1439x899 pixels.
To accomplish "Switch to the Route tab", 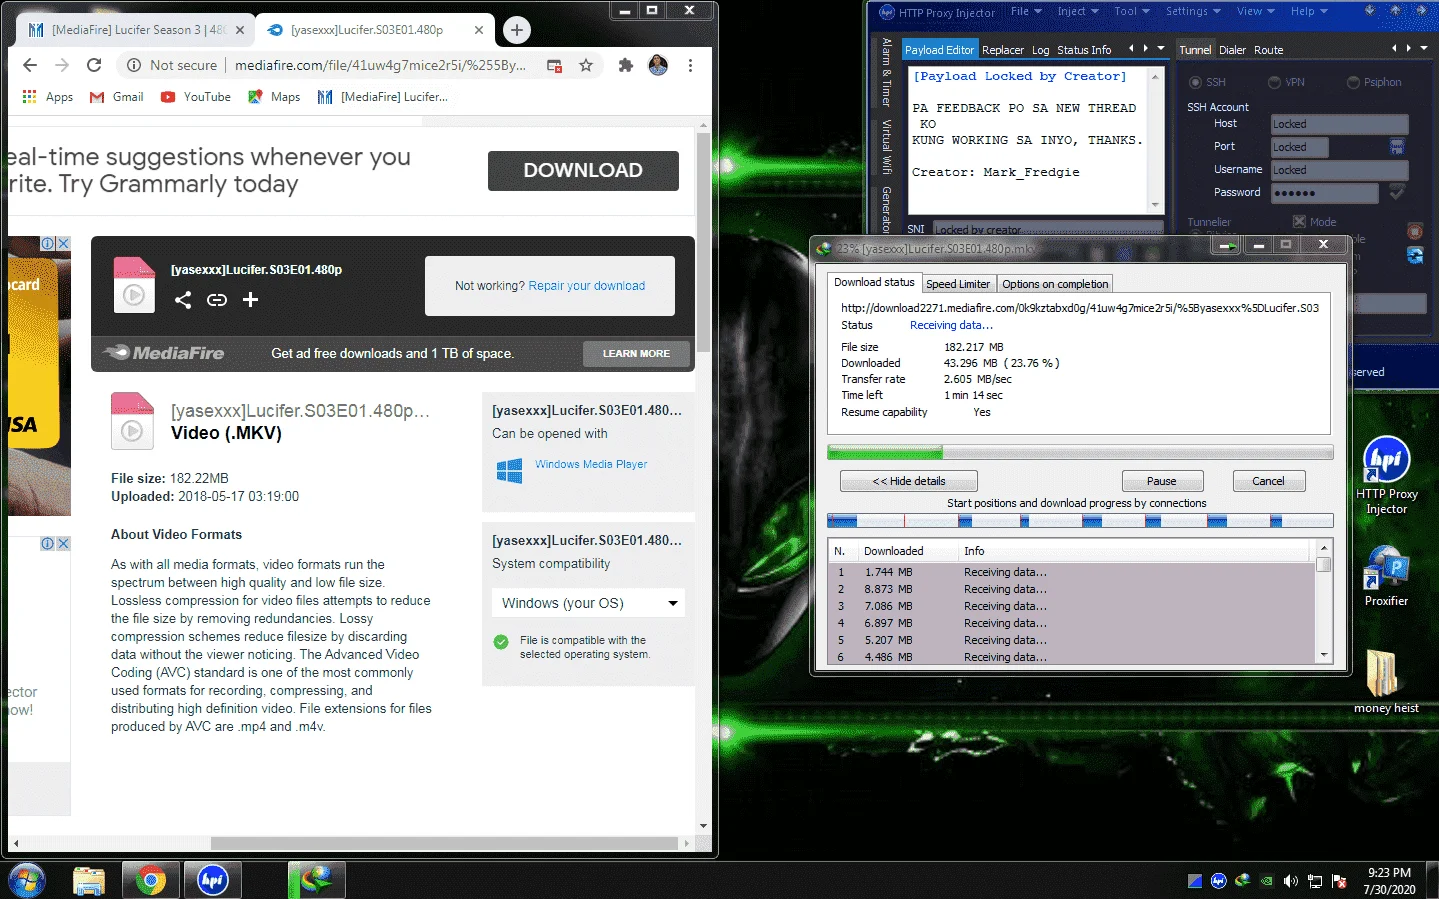I will (1268, 50).
